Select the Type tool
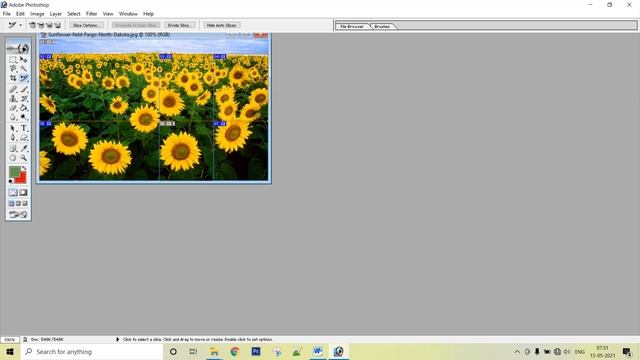 [24, 128]
